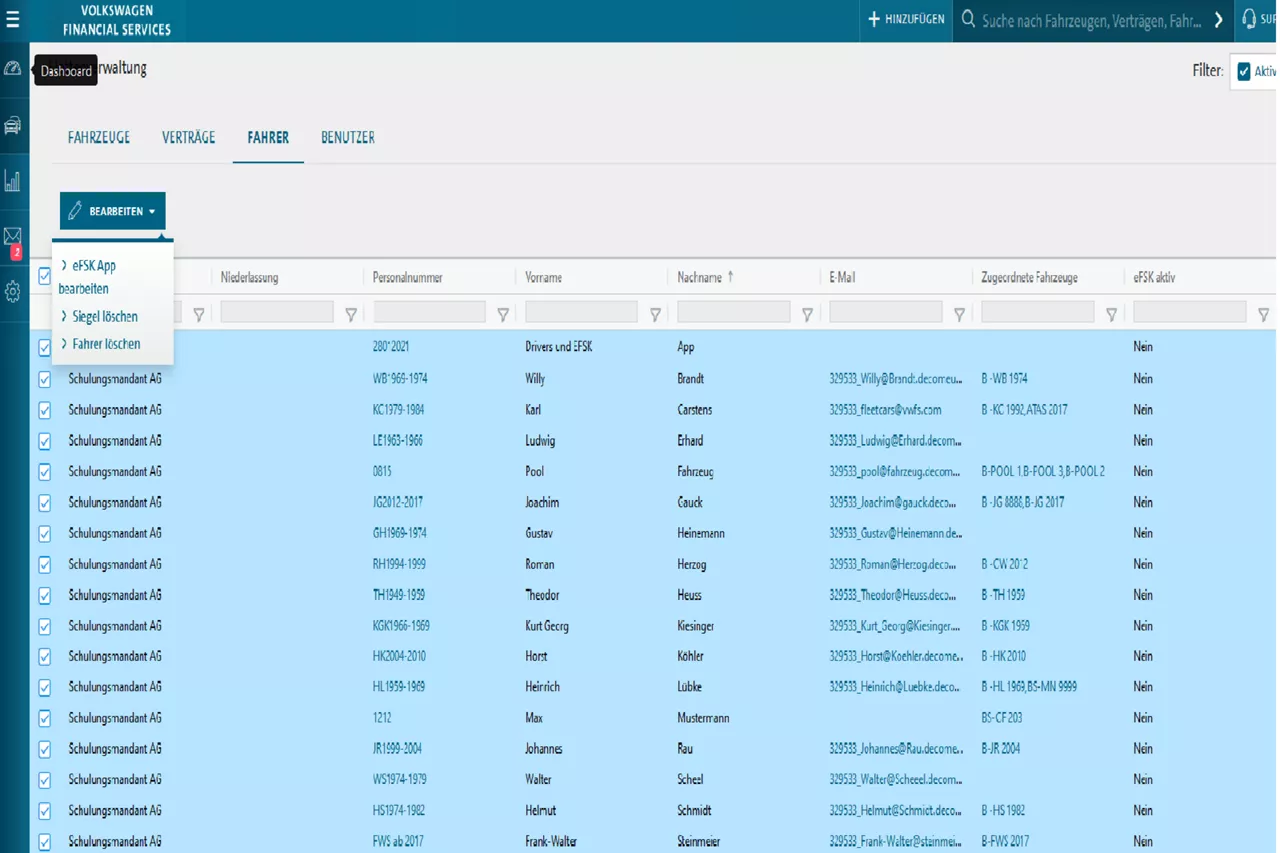
Task: Switch to the Verträge tab
Action: pos(189,138)
